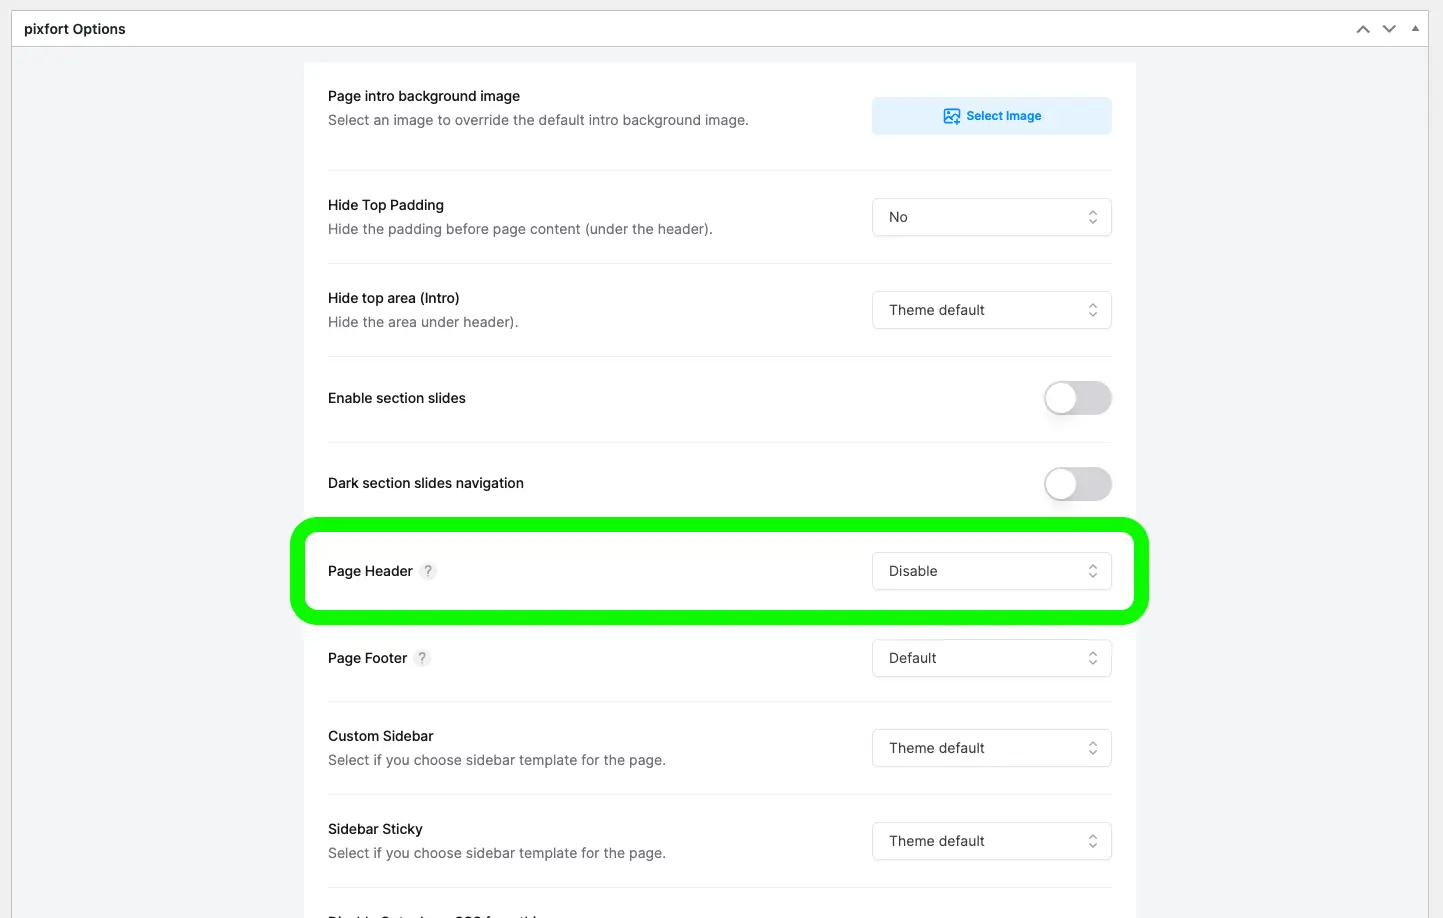Click the Page Footer label text
1443x918 pixels.
pos(368,658)
